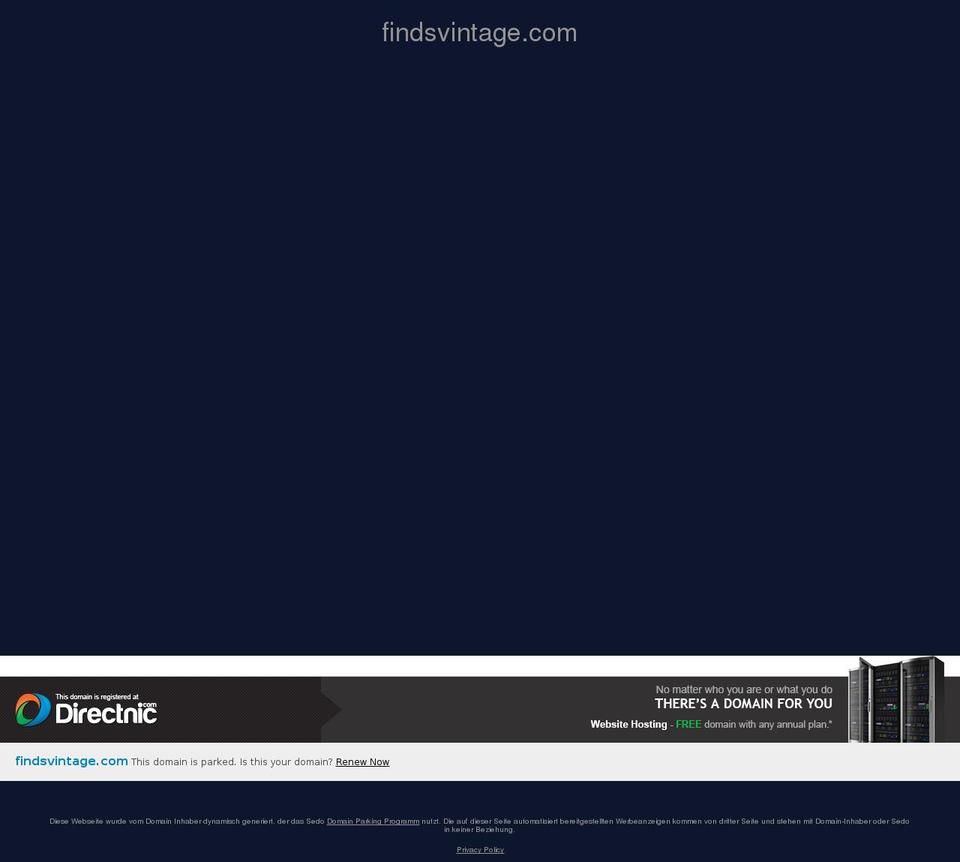
Task: Open the Directnic logo
Action: [x=86, y=710]
